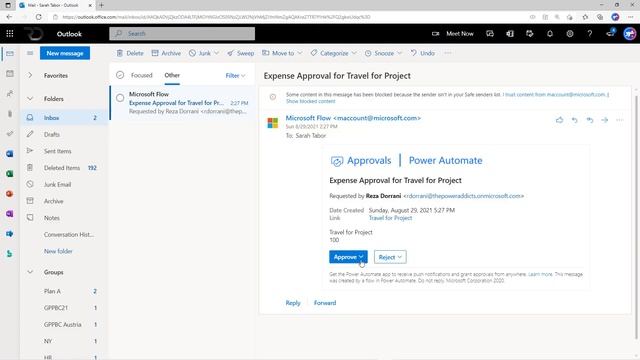Open Drafts folder
The image size is (640, 360).
click(64, 134)
